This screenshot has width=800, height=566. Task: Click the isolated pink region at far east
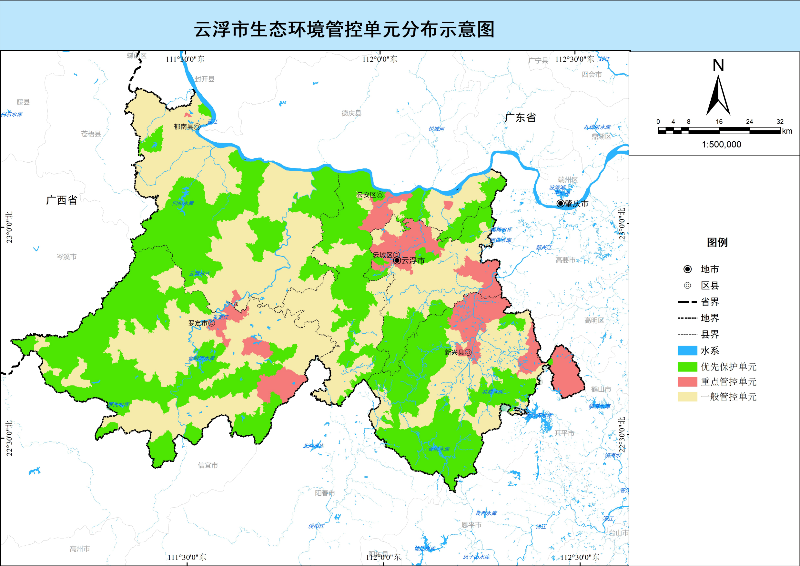[565, 372]
